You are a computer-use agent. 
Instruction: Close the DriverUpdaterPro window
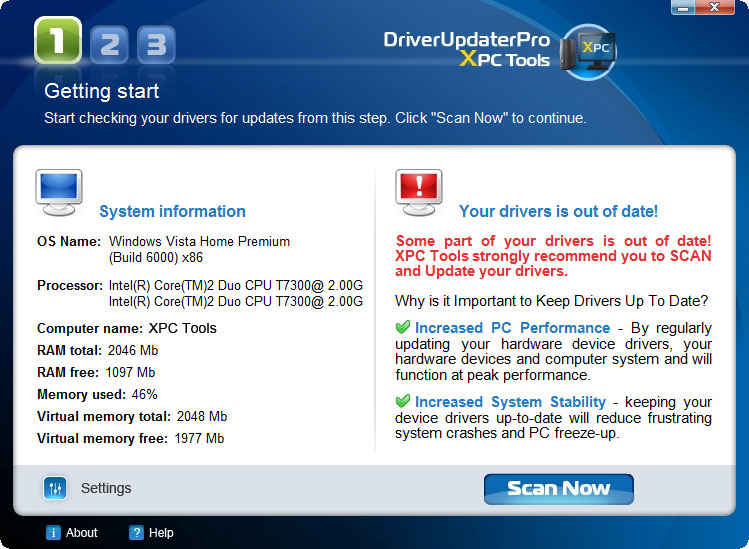coord(715,7)
